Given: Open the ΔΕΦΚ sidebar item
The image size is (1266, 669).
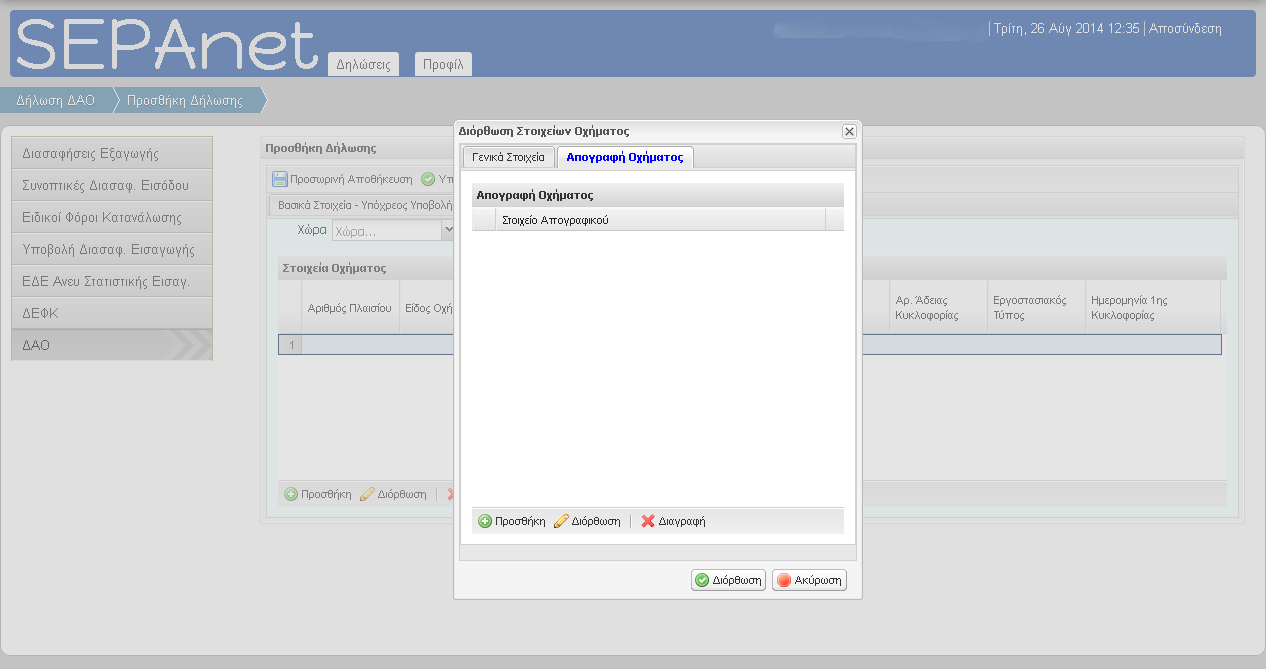Looking at the screenshot, I should pyautogui.click(x=112, y=313).
